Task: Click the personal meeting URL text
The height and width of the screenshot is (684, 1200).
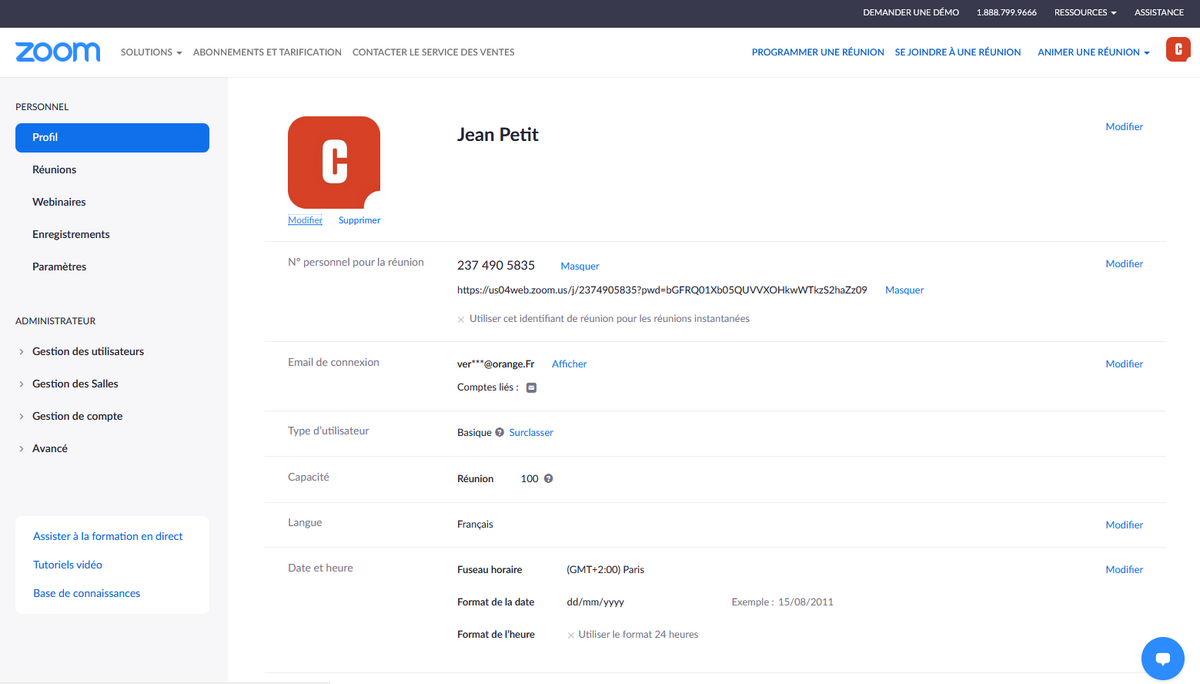Action: click(662, 290)
